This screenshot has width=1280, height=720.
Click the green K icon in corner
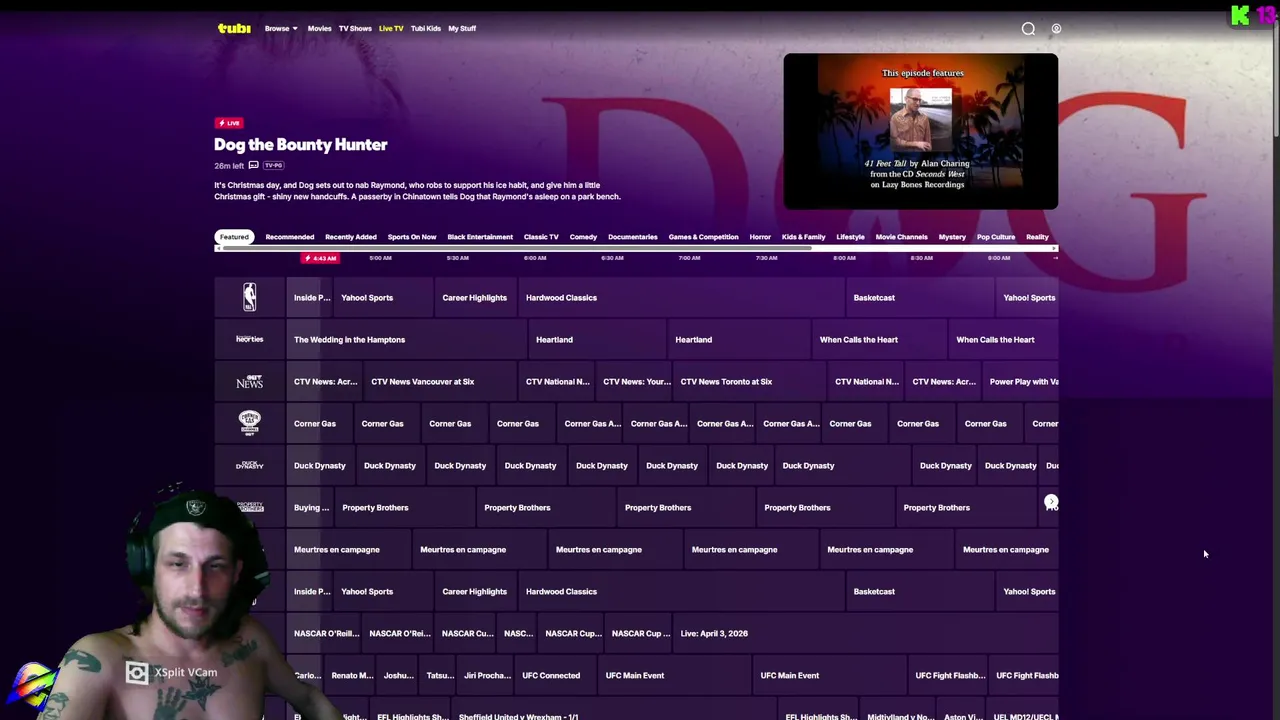pos(1240,15)
